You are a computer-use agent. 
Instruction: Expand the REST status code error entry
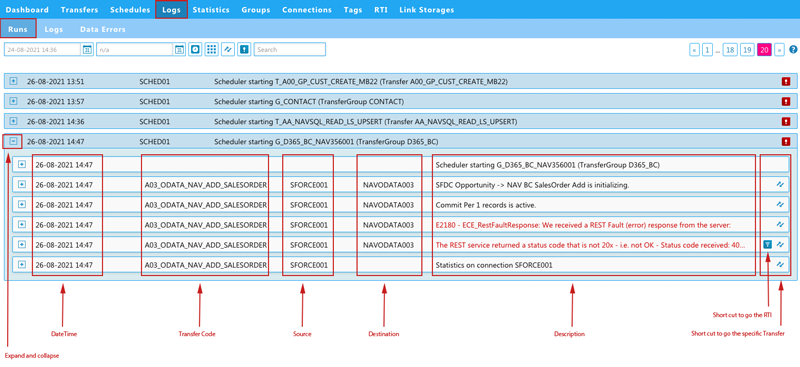coord(21,244)
